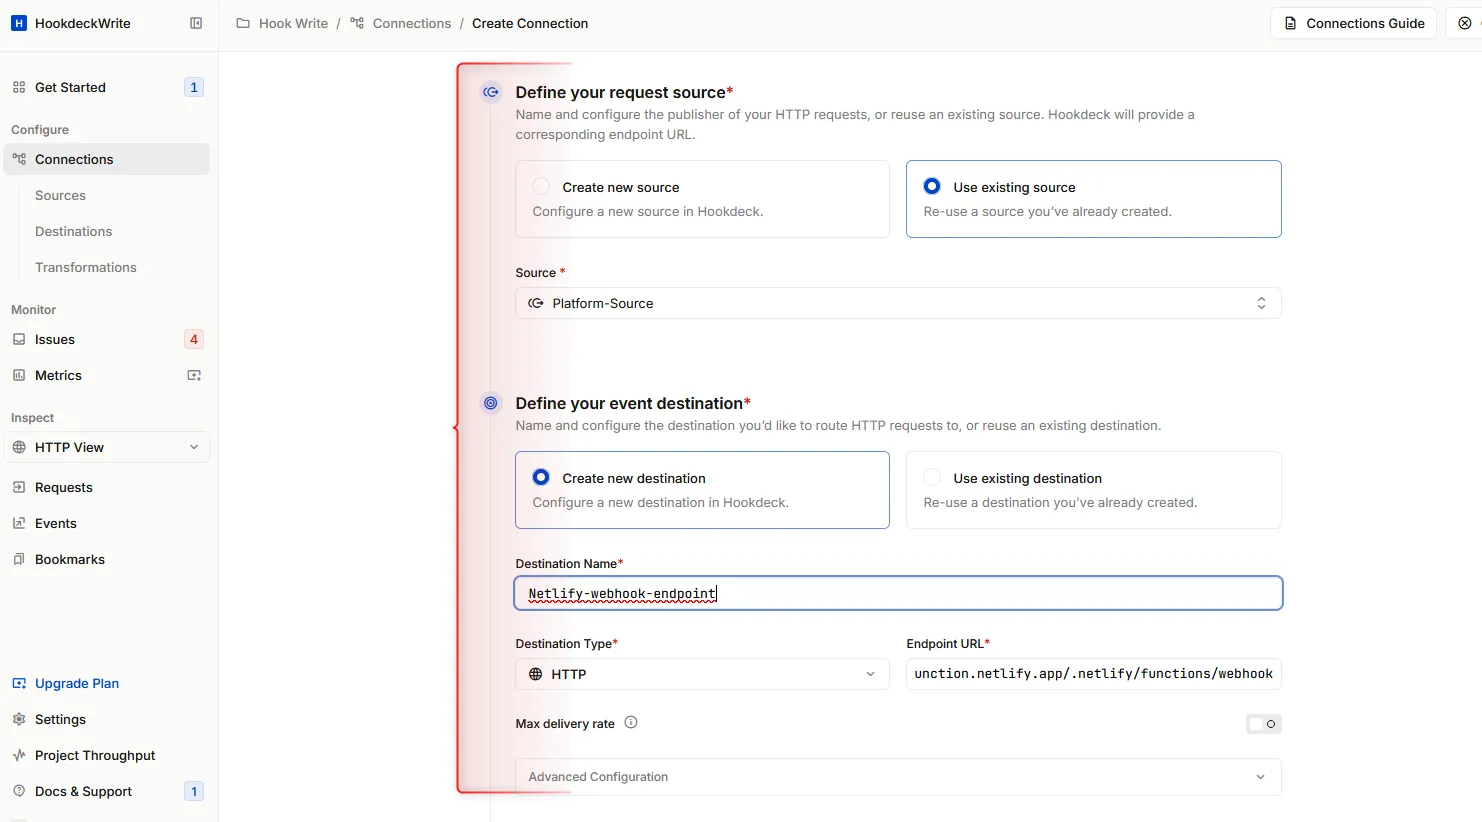This screenshot has width=1482, height=822.
Task: Click the Create Connection breadcrumb text
Action: coord(530,23)
